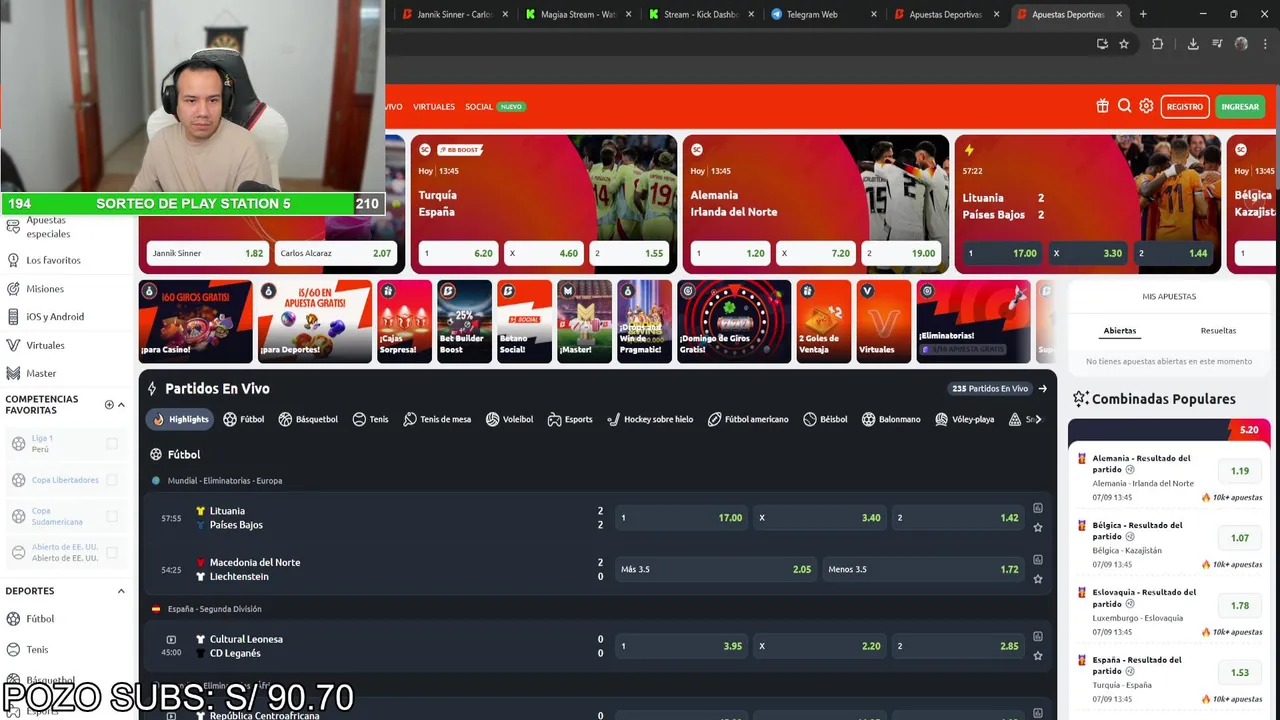
Task: Select the Fútbol americano filter
Action: click(x=748, y=419)
